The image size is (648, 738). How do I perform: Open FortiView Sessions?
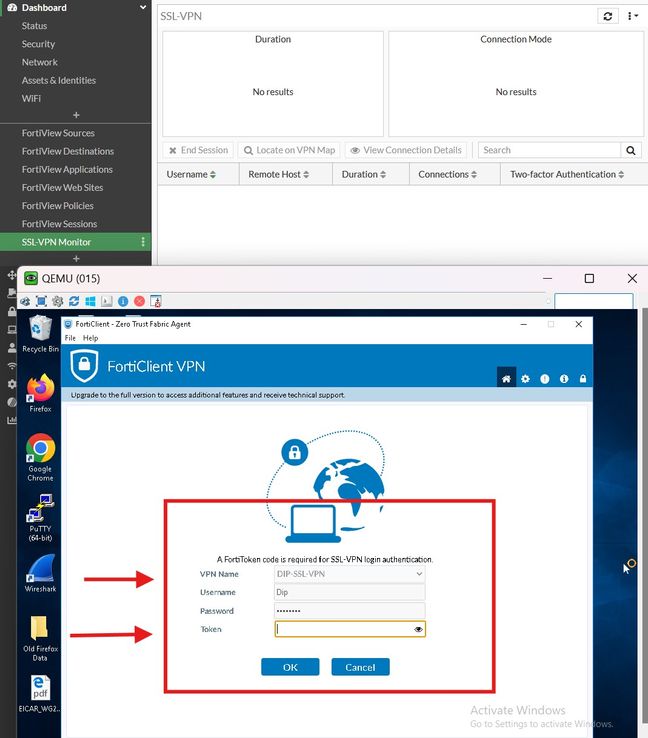click(x=59, y=224)
